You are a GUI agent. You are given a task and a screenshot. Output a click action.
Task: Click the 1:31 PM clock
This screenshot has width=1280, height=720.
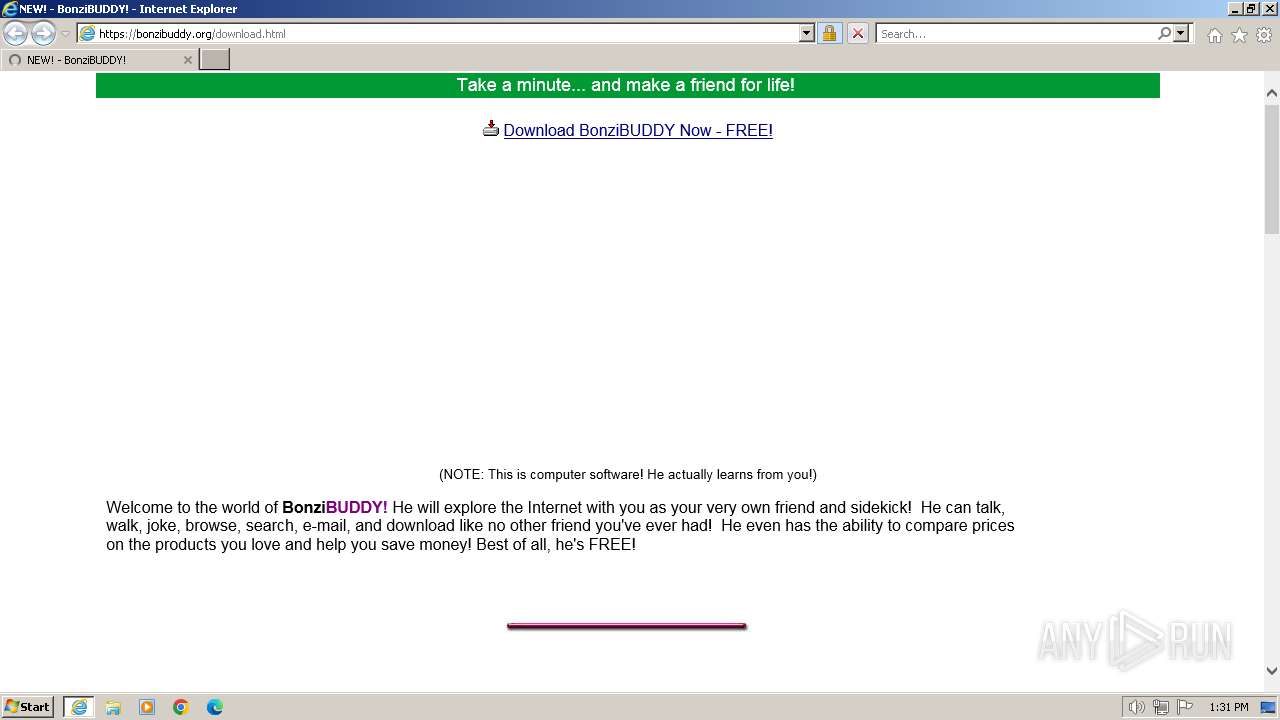click(1228, 707)
